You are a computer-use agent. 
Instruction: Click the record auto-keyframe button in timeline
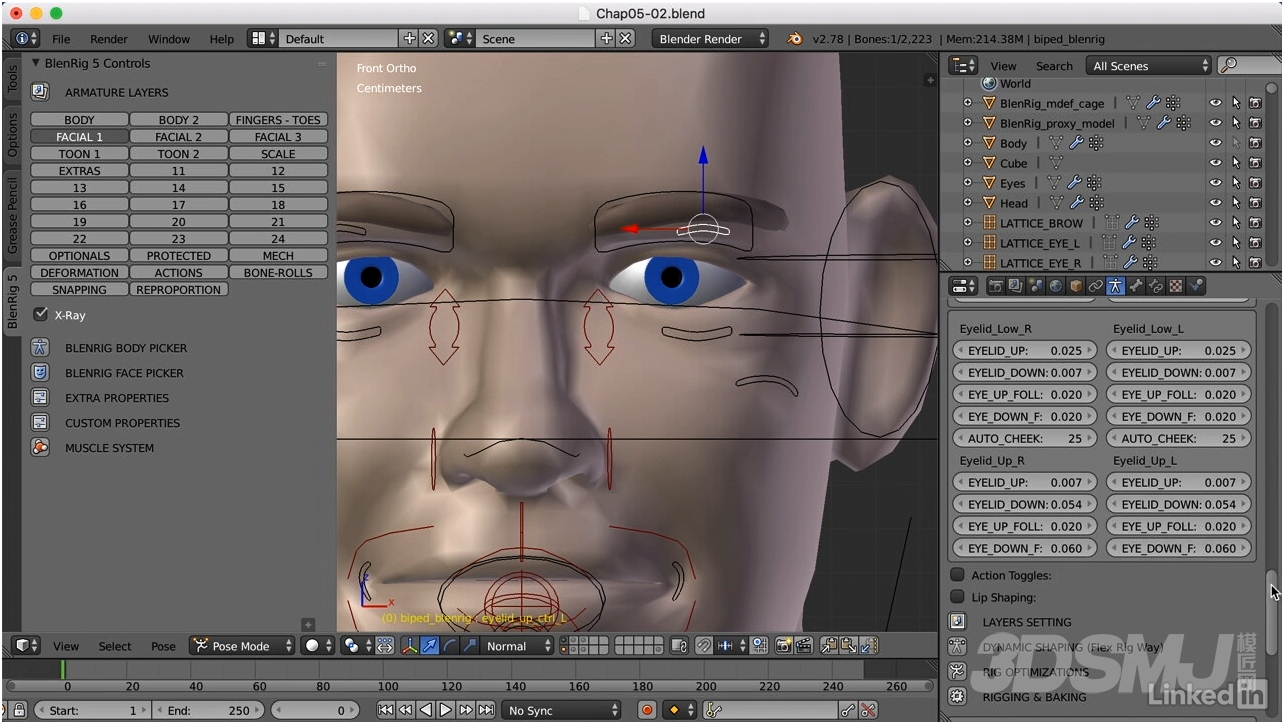[x=647, y=710]
